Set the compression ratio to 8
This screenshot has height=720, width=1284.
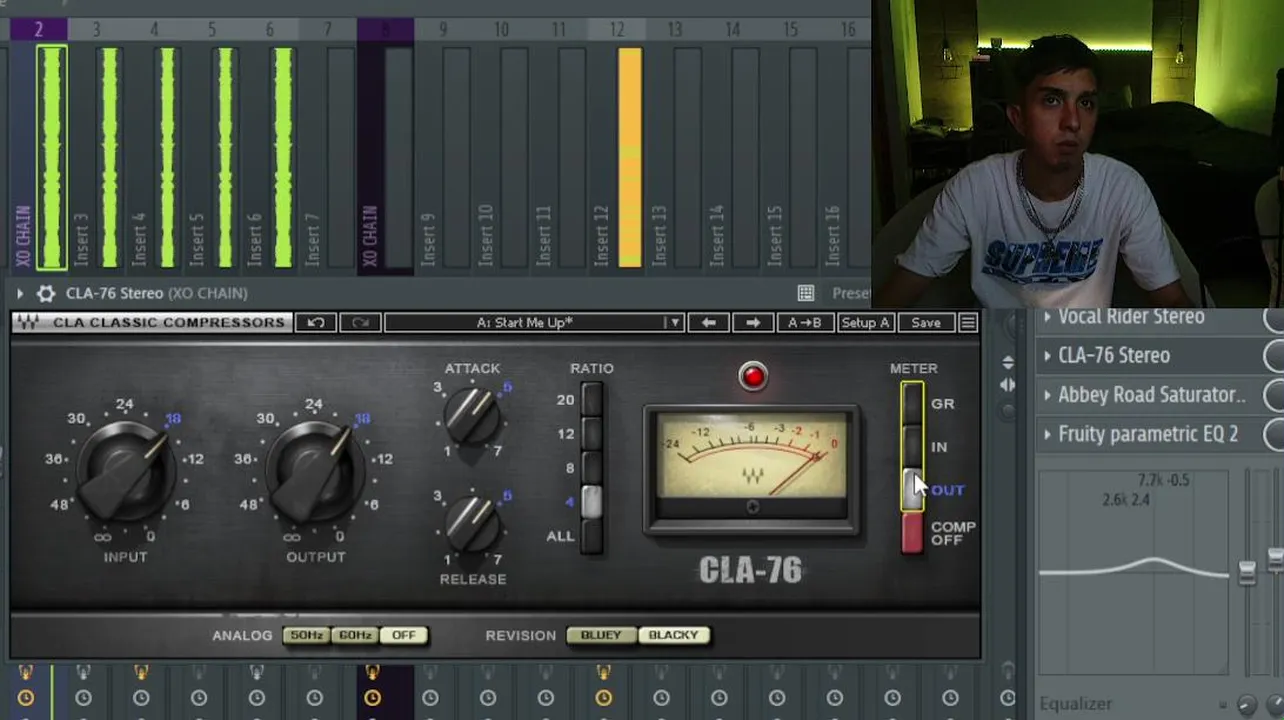point(592,468)
